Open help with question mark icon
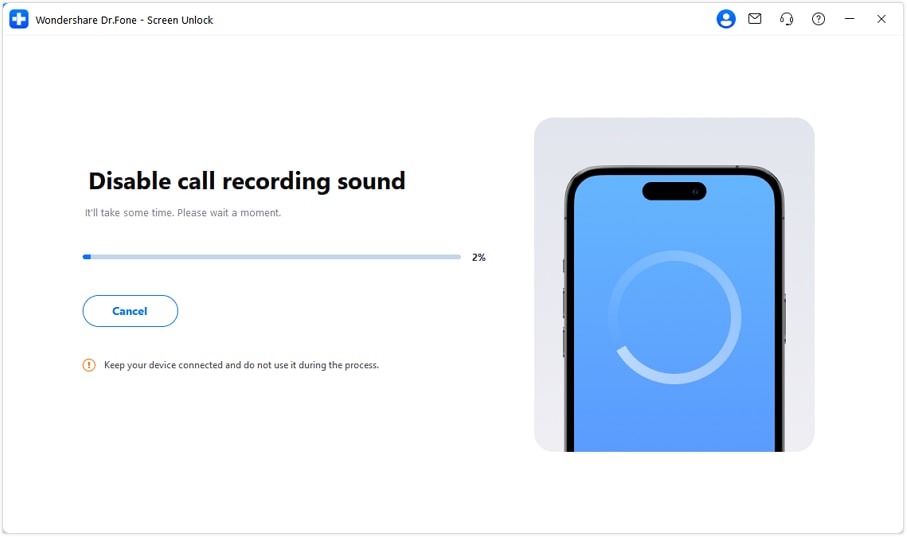The height and width of the screenshot is (537, 907). pyautogui.click(x=818, y=19)
